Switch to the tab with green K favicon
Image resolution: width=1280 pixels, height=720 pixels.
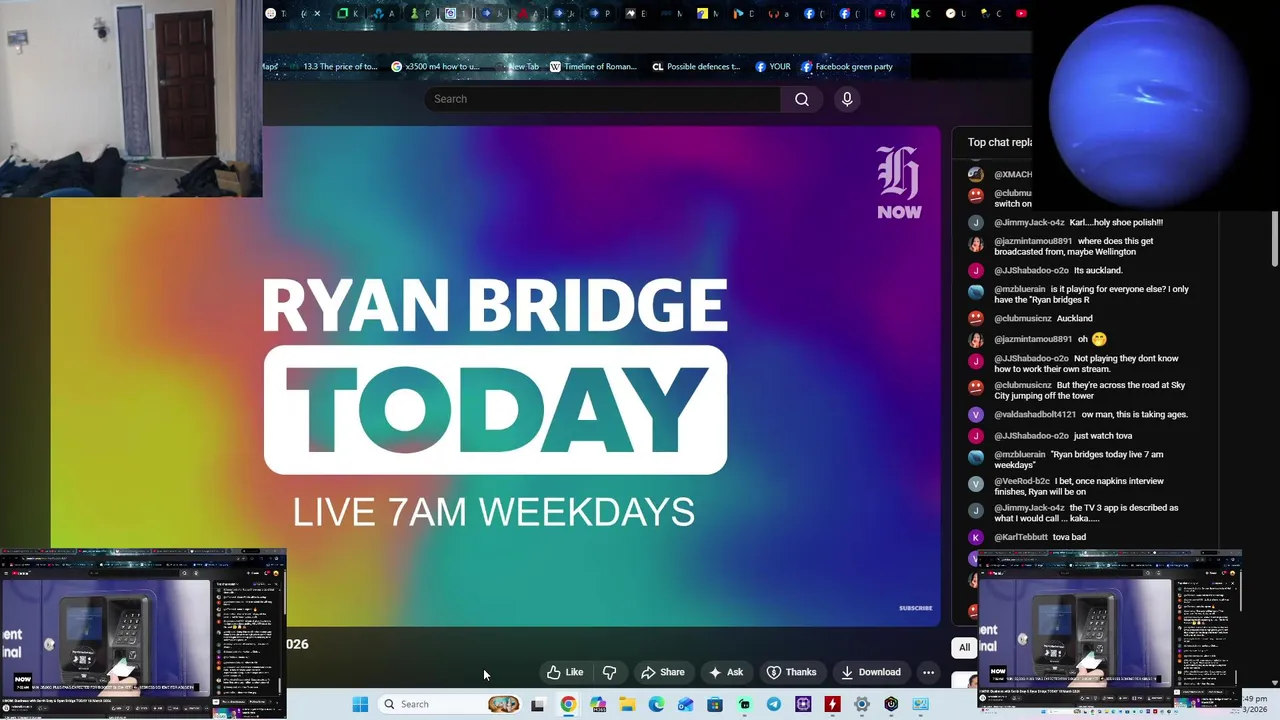tap(915, 14)
